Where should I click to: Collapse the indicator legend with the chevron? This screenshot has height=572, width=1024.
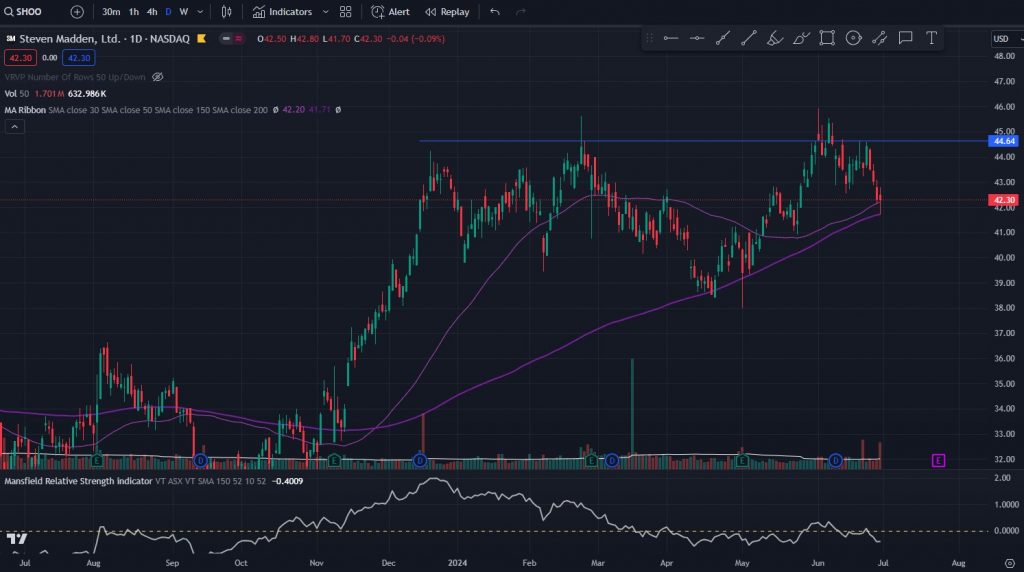click(14, 127)
